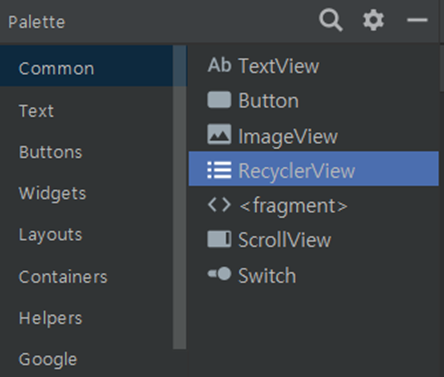Viewport: 444px width, 377px height.
Task: Click the category list vertical scrollbar
Action: [x=180, y=197]
